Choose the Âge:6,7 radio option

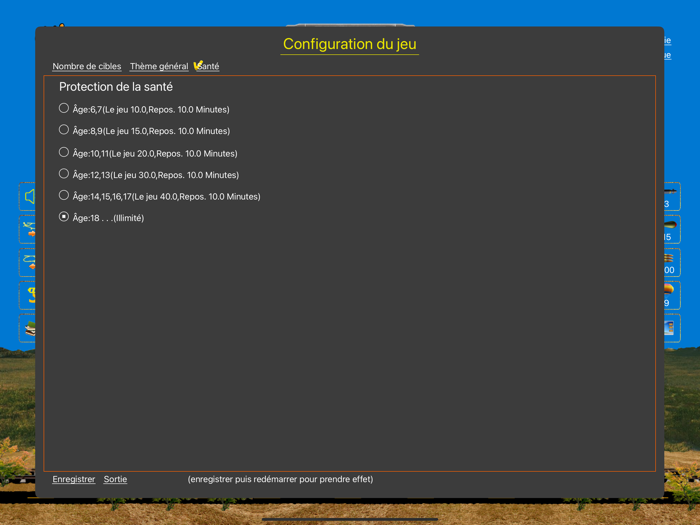64,108
